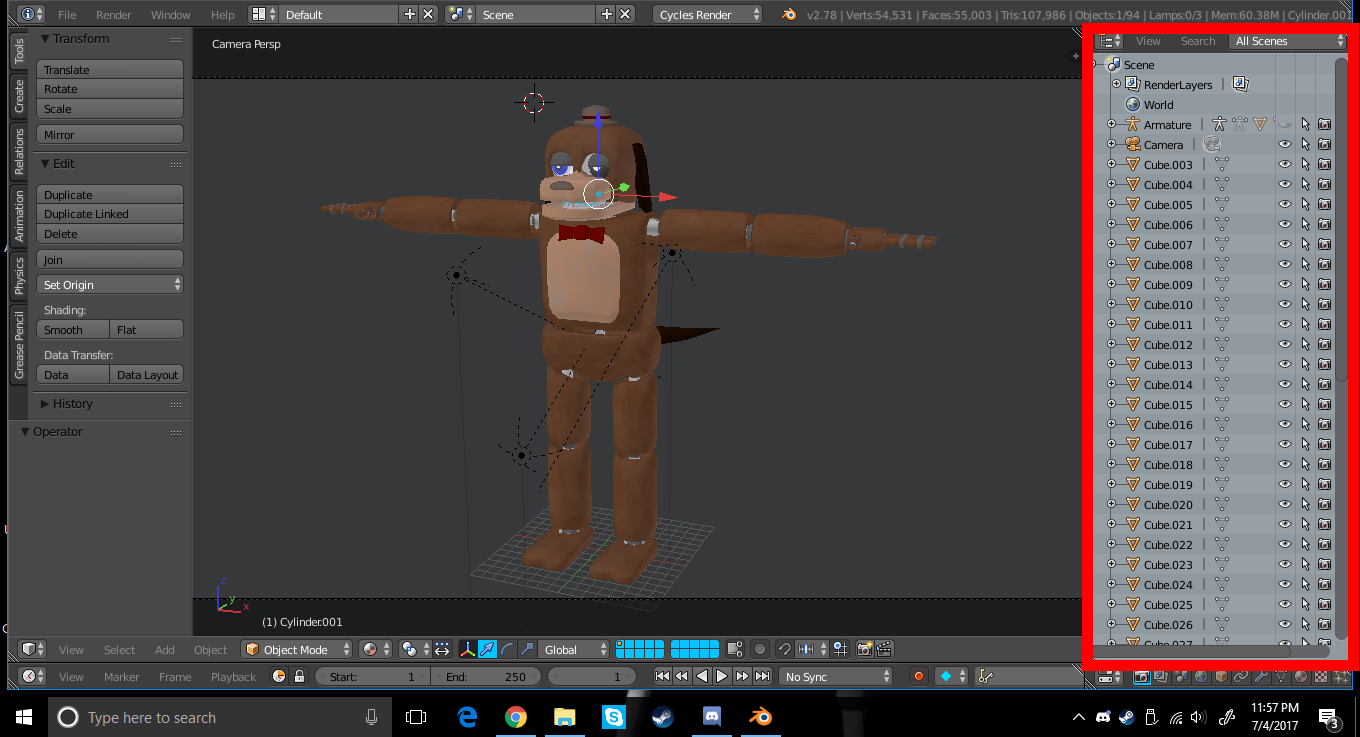Click the record keyframe red dot button

click(919, 676)
